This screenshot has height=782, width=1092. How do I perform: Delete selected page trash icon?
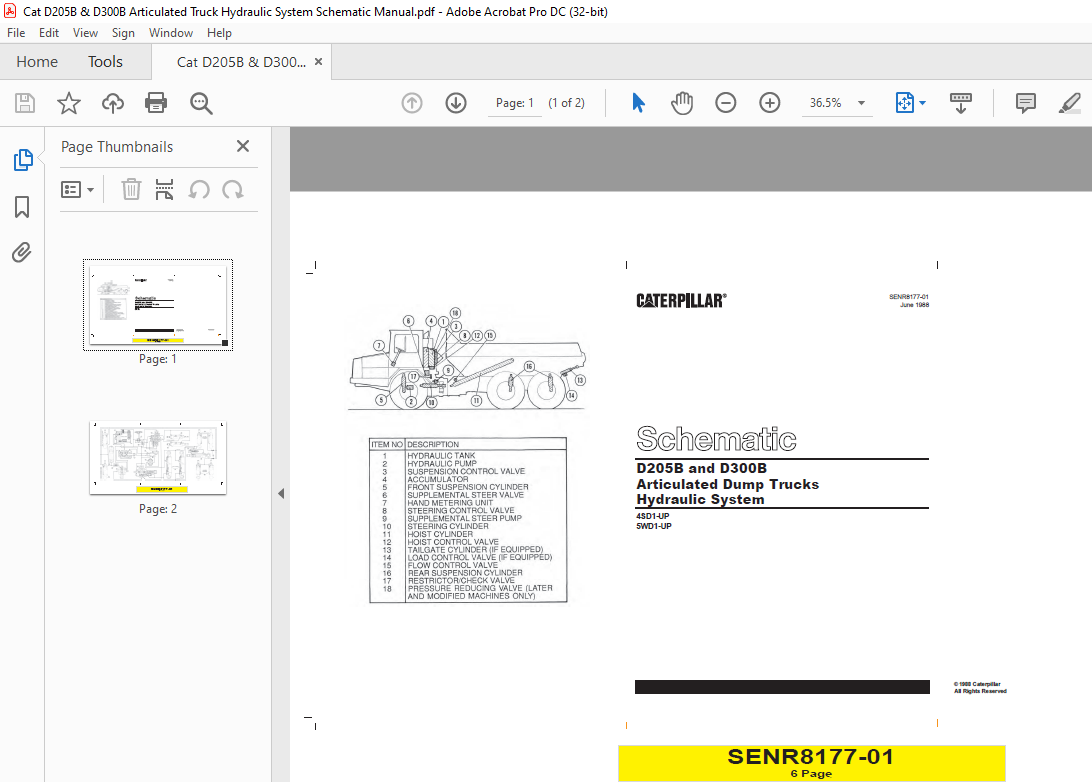click(x=131, y=189)
